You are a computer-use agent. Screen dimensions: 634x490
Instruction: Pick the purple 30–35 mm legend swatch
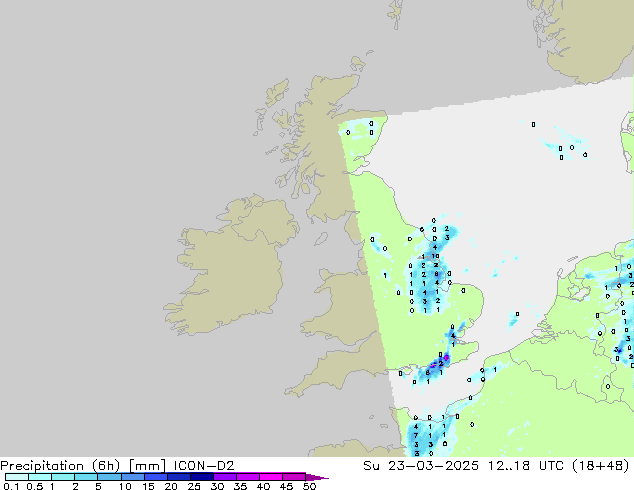point(225,477)
